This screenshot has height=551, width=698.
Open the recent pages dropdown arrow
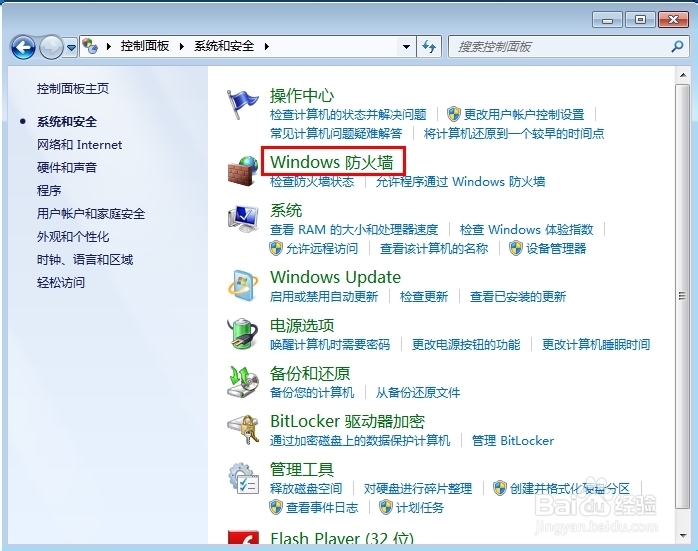[71, 47]
